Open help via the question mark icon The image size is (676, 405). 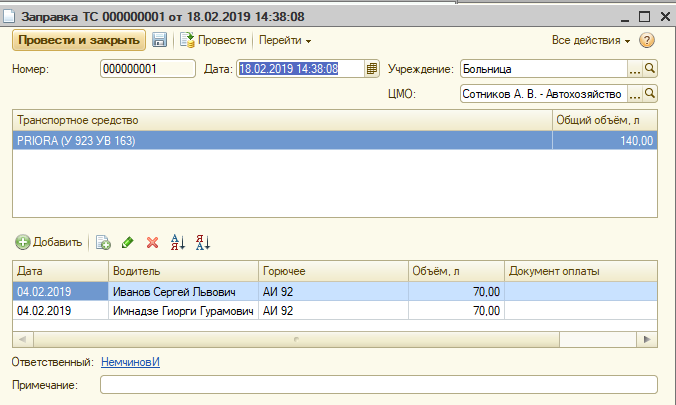coord(646,41)
